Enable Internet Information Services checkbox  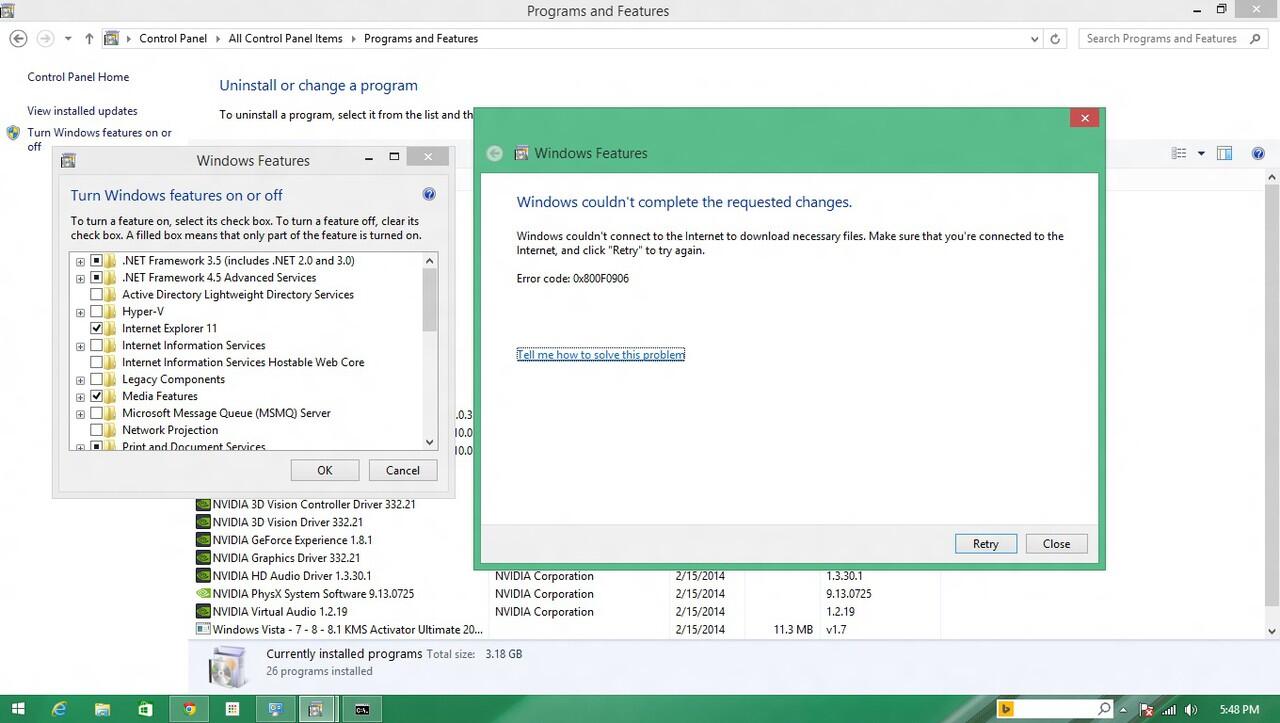point(97,346)
